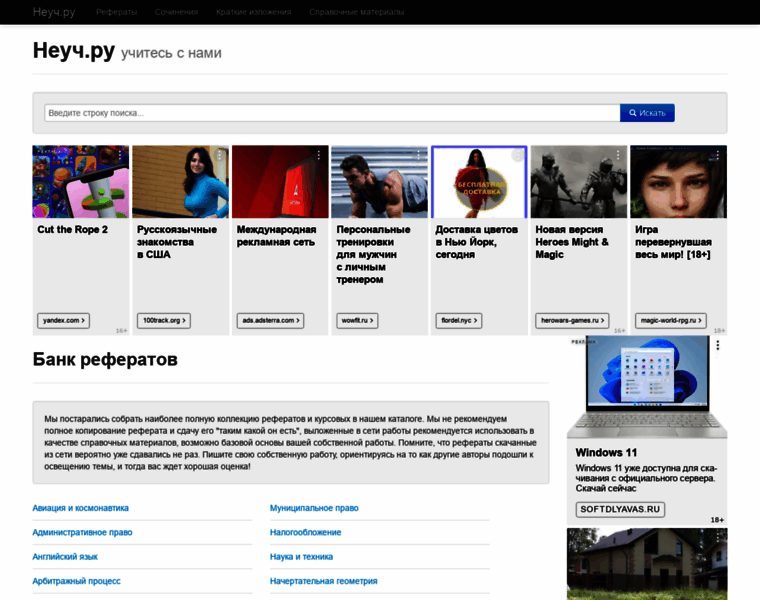Viewport: 760px width, 600px height.
Task: Open the Windows 11 laptop ad image
Action: pyautogui.click(x=647, y=387)
